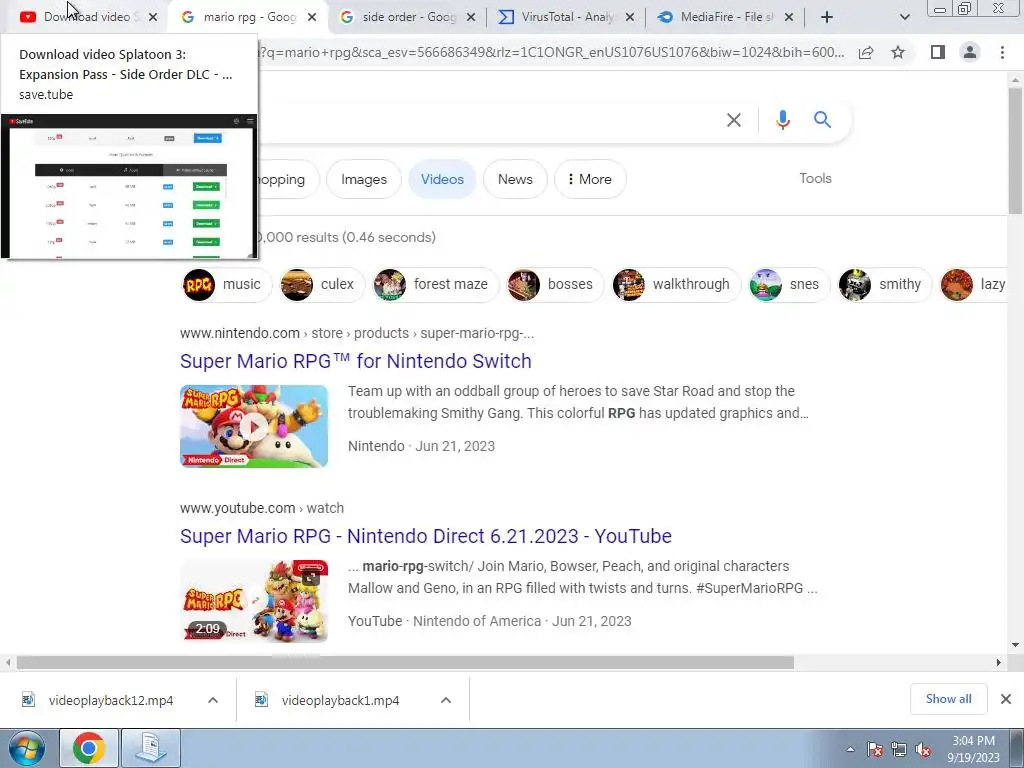Open the muted volume tray icon
This screenshot has width=1024, height=768.
click(x=923, y=749)
